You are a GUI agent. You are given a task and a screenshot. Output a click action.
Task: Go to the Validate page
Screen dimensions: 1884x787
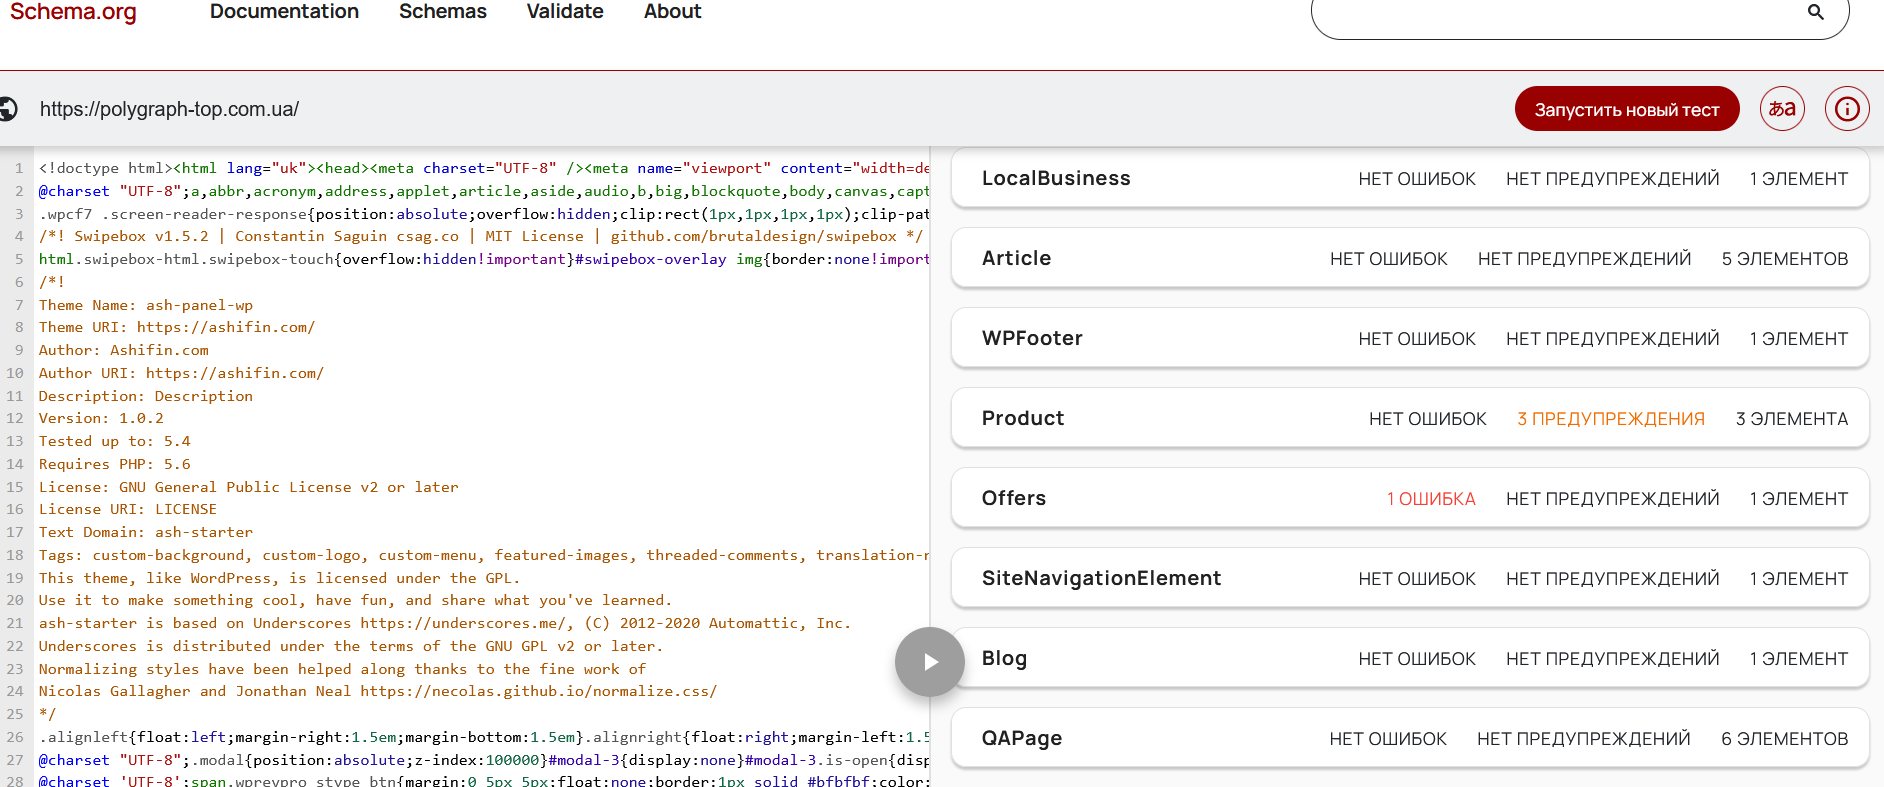pyautogui.click(x=565, y=12)
